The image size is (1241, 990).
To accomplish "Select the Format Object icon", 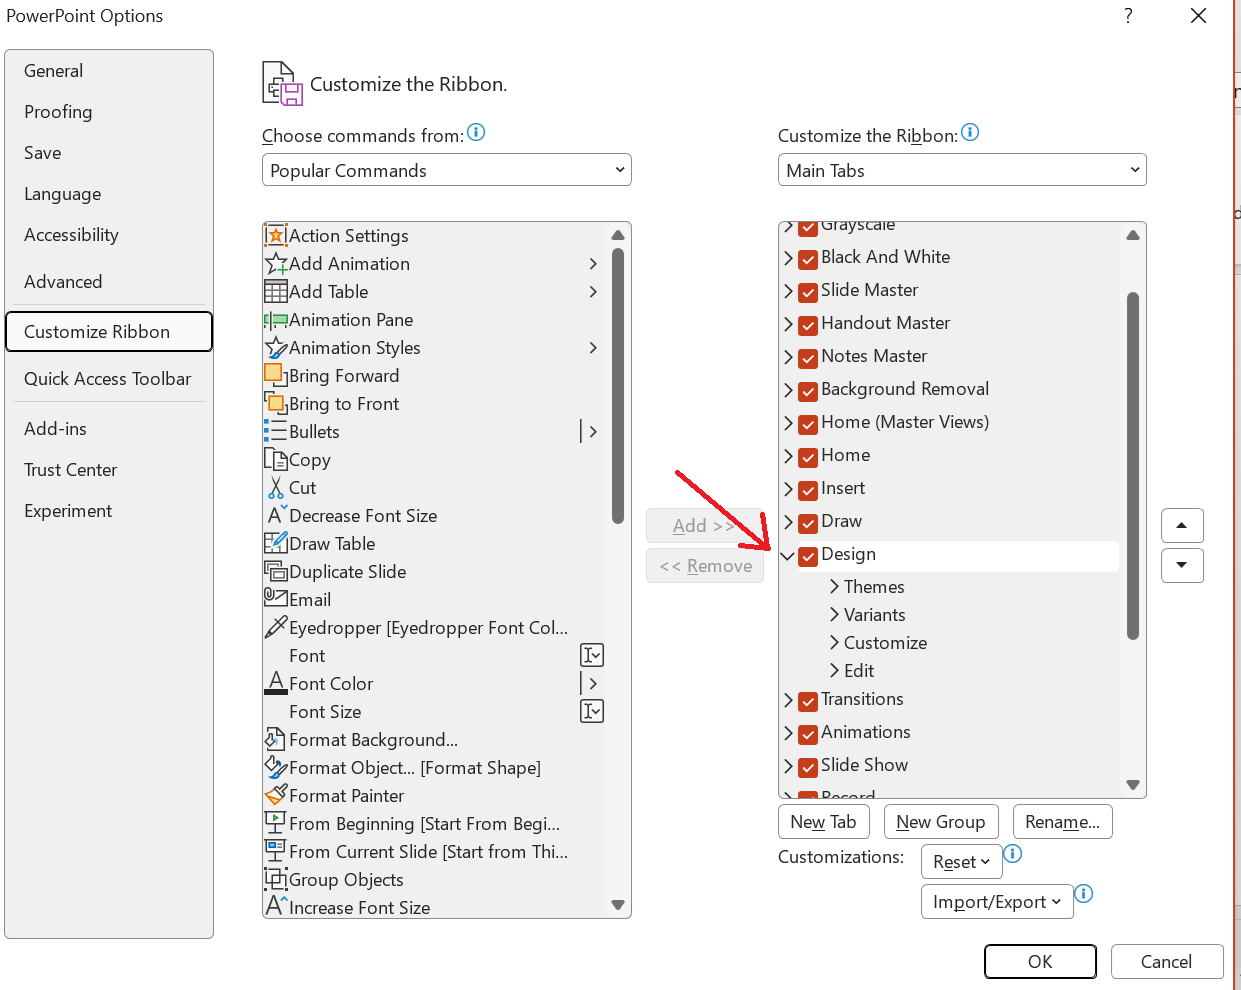I will click(275, 767).
